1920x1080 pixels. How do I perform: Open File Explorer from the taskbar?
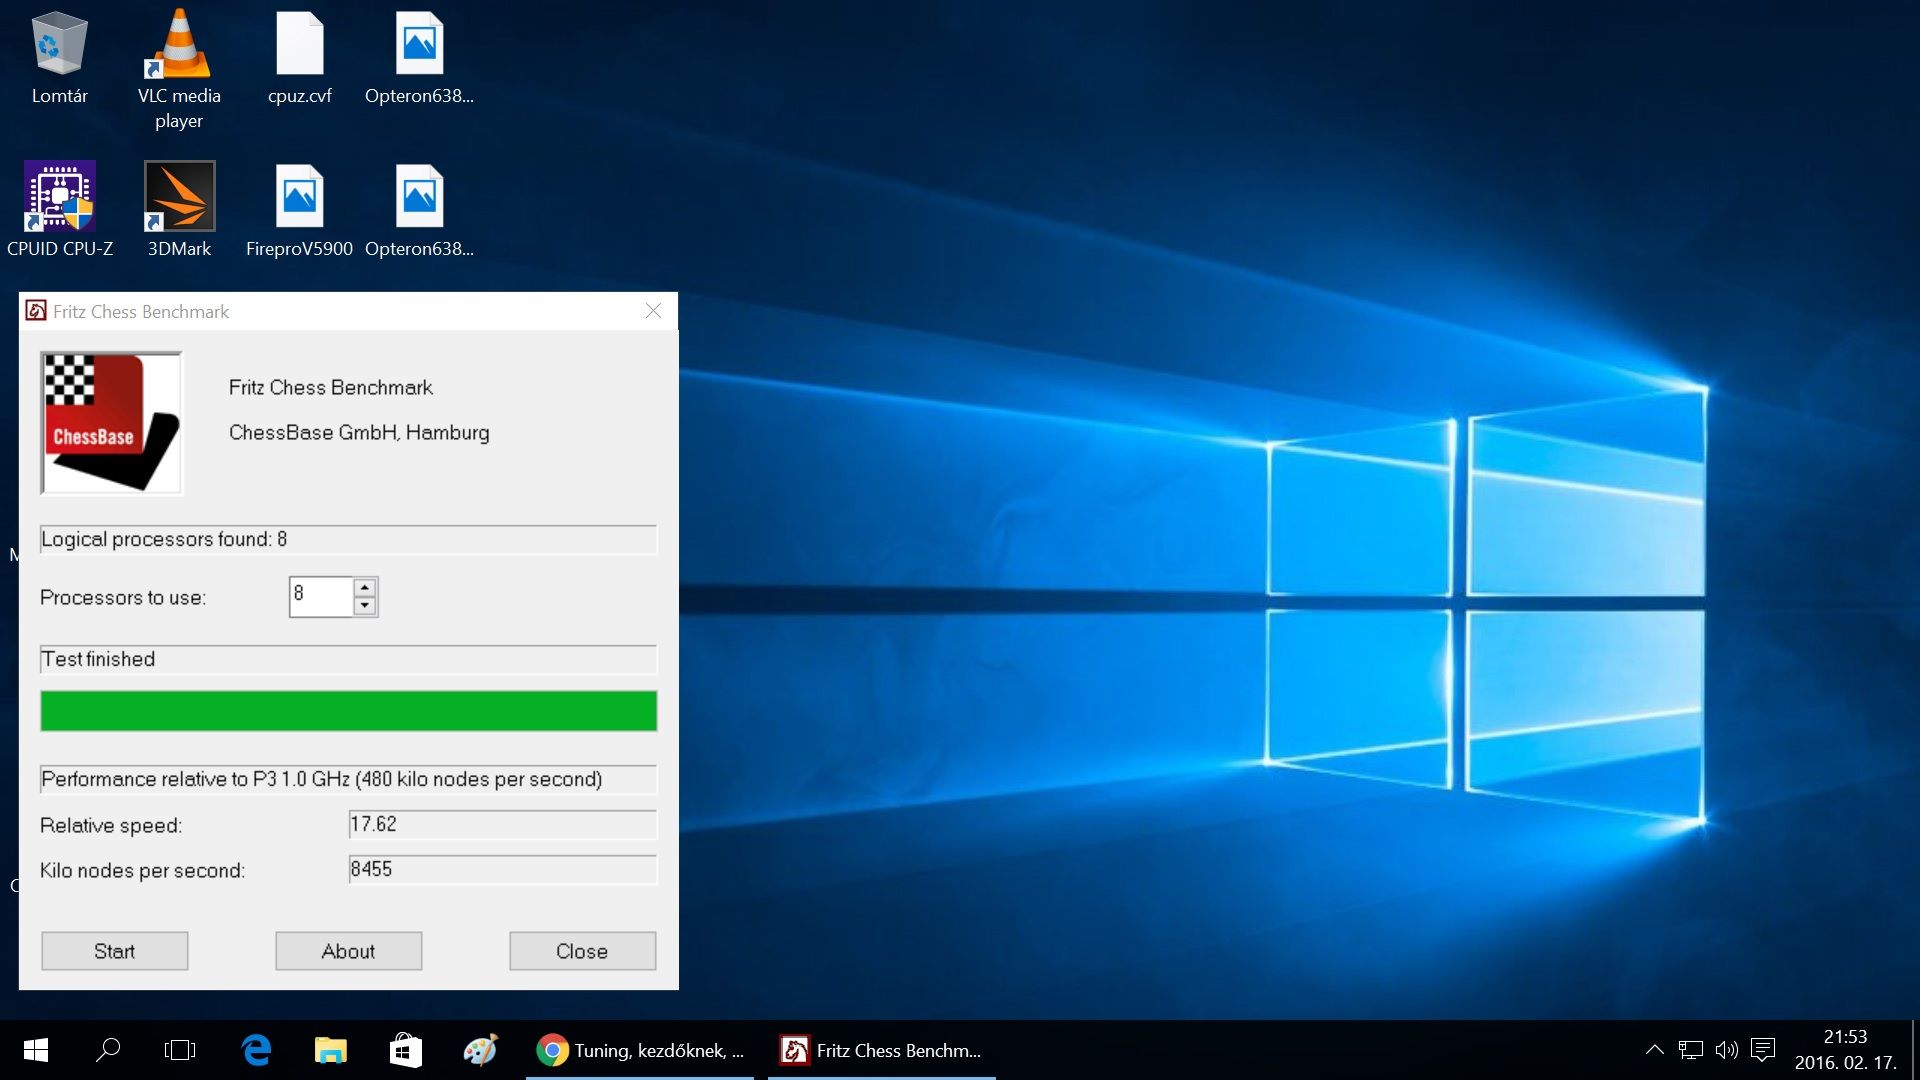tap(330, 1050)
